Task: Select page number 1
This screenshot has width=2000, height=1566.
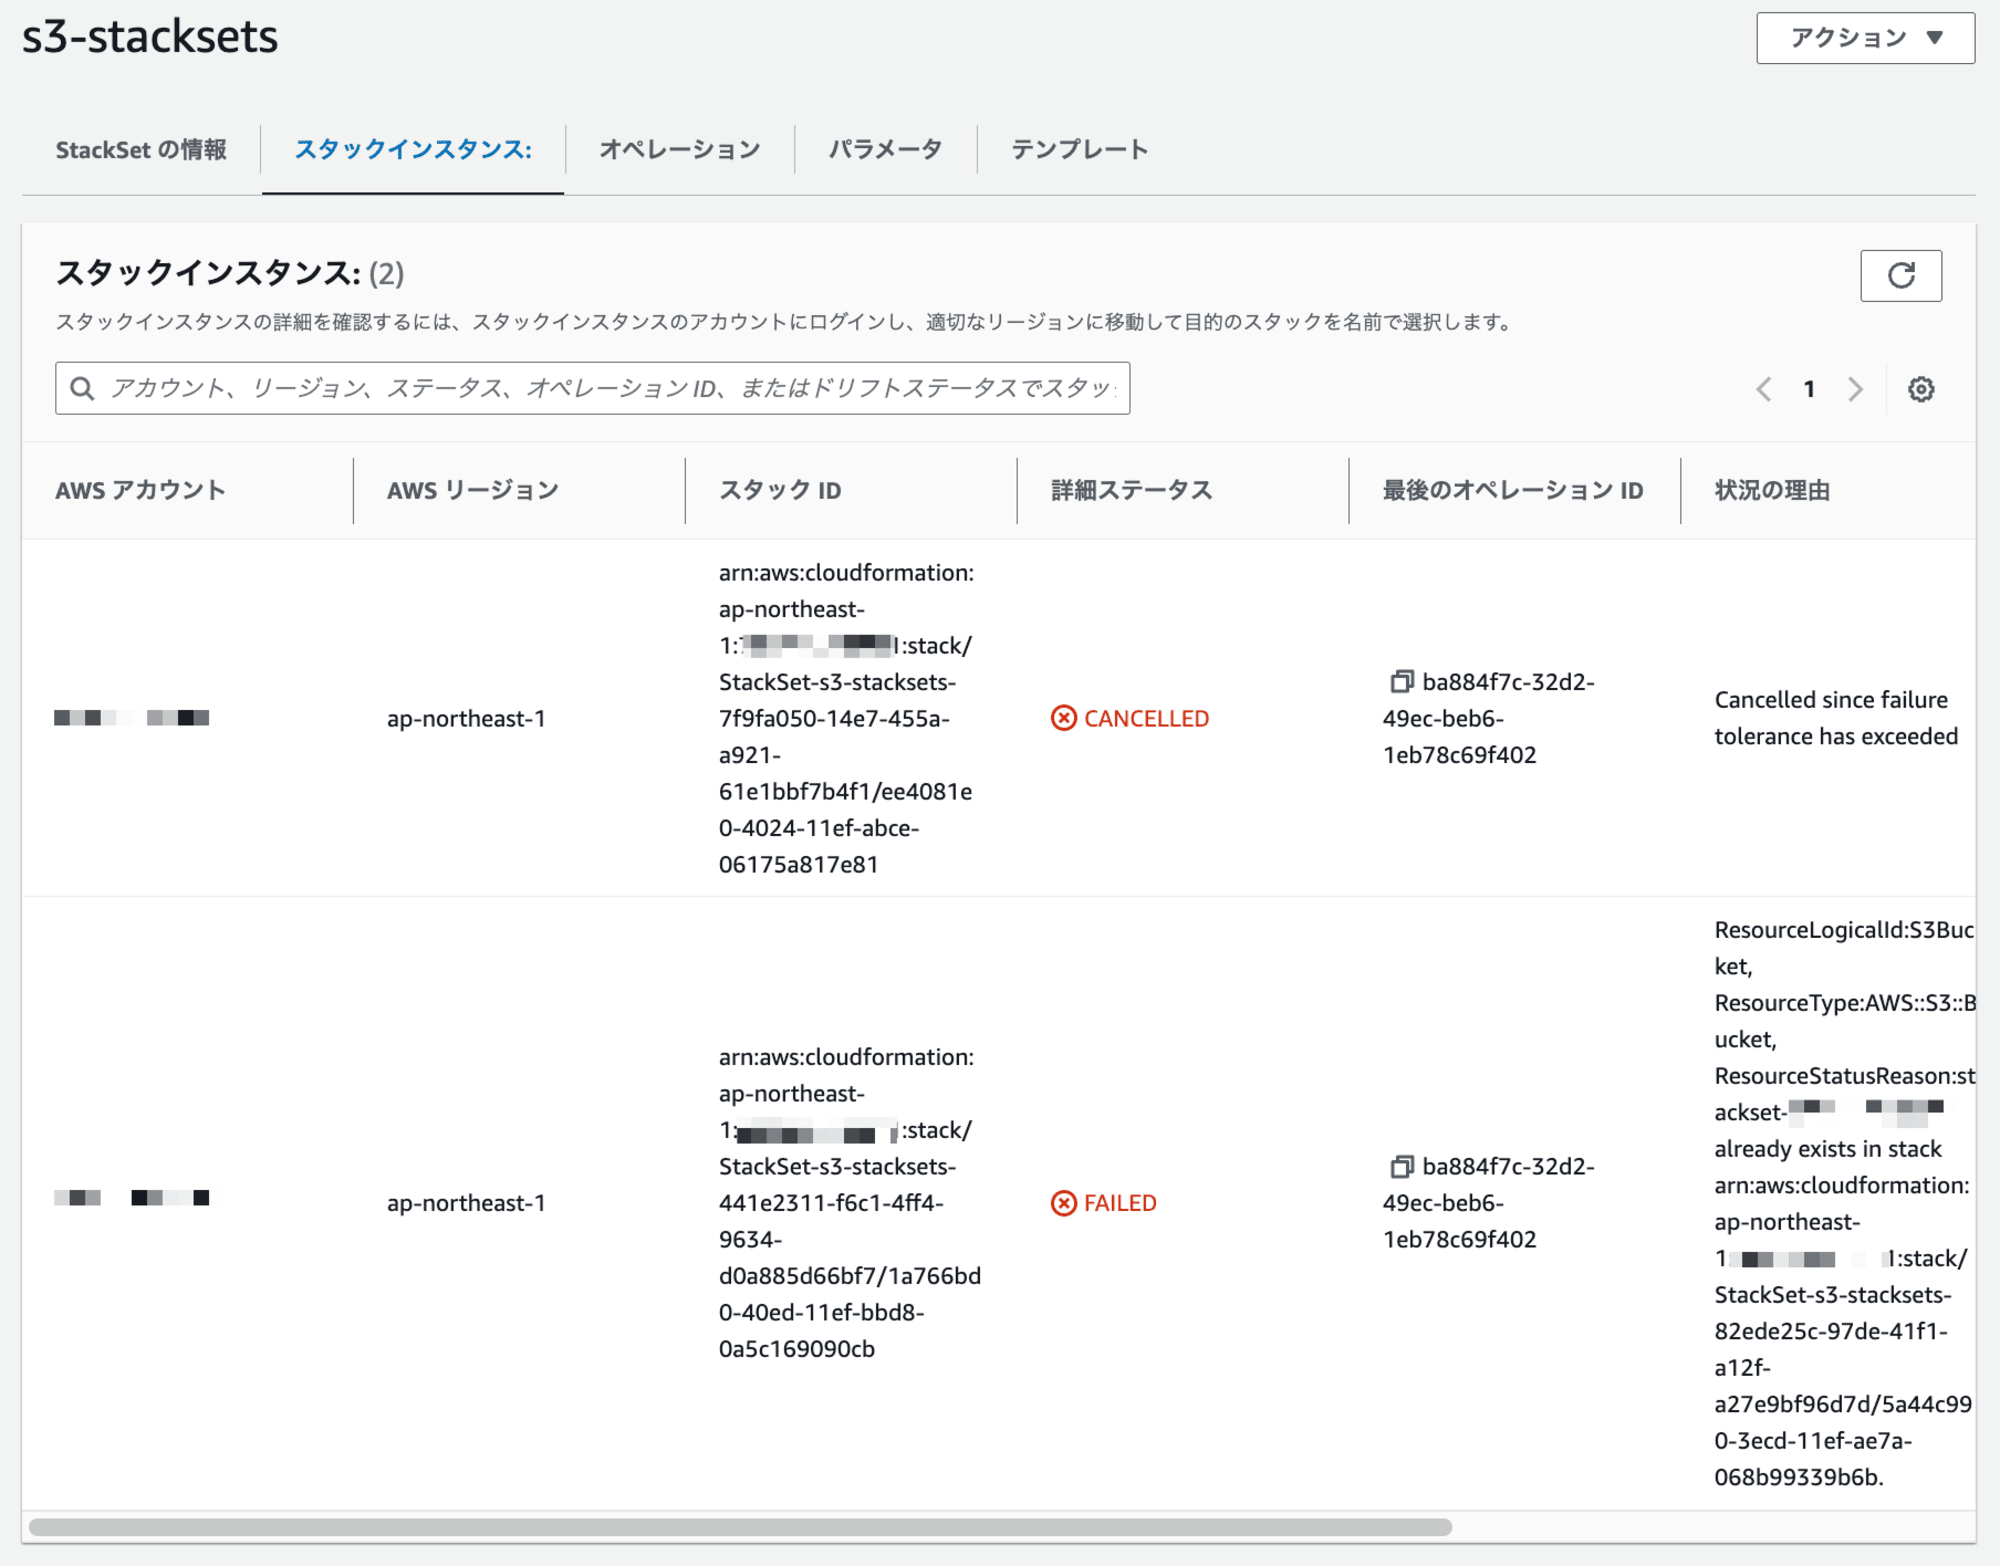Action: [x=1809, y=389]
